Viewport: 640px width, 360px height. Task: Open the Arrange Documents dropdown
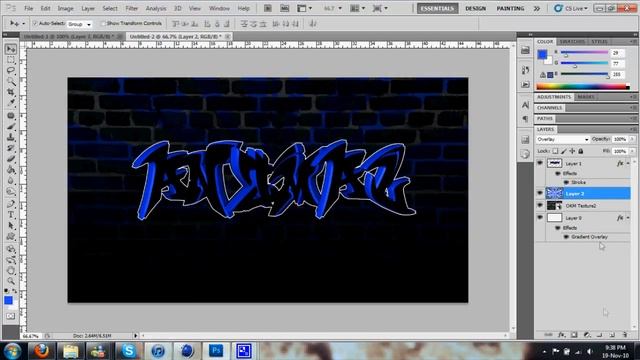coord(358,8)
